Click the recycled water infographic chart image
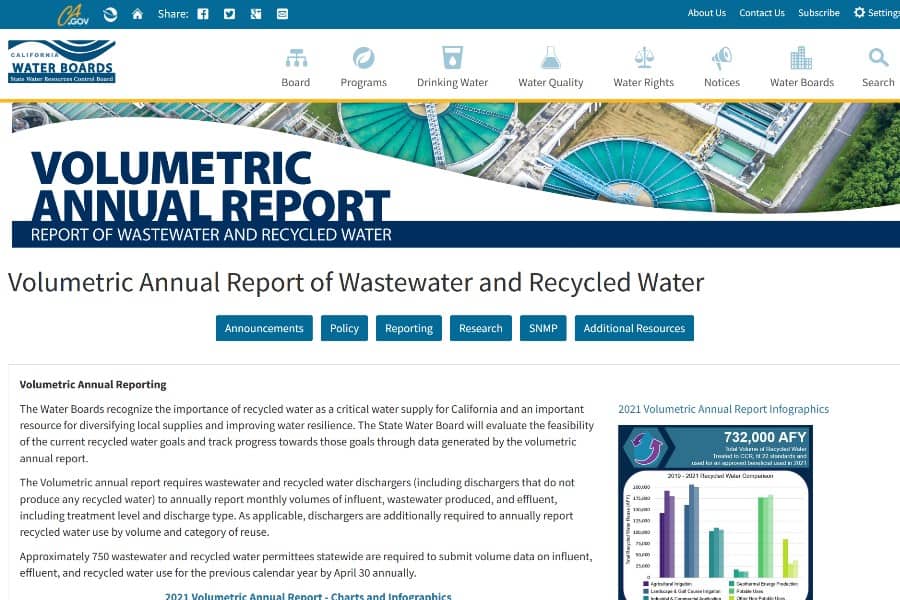This screenshot has height=600, width=900. point(715,510)
